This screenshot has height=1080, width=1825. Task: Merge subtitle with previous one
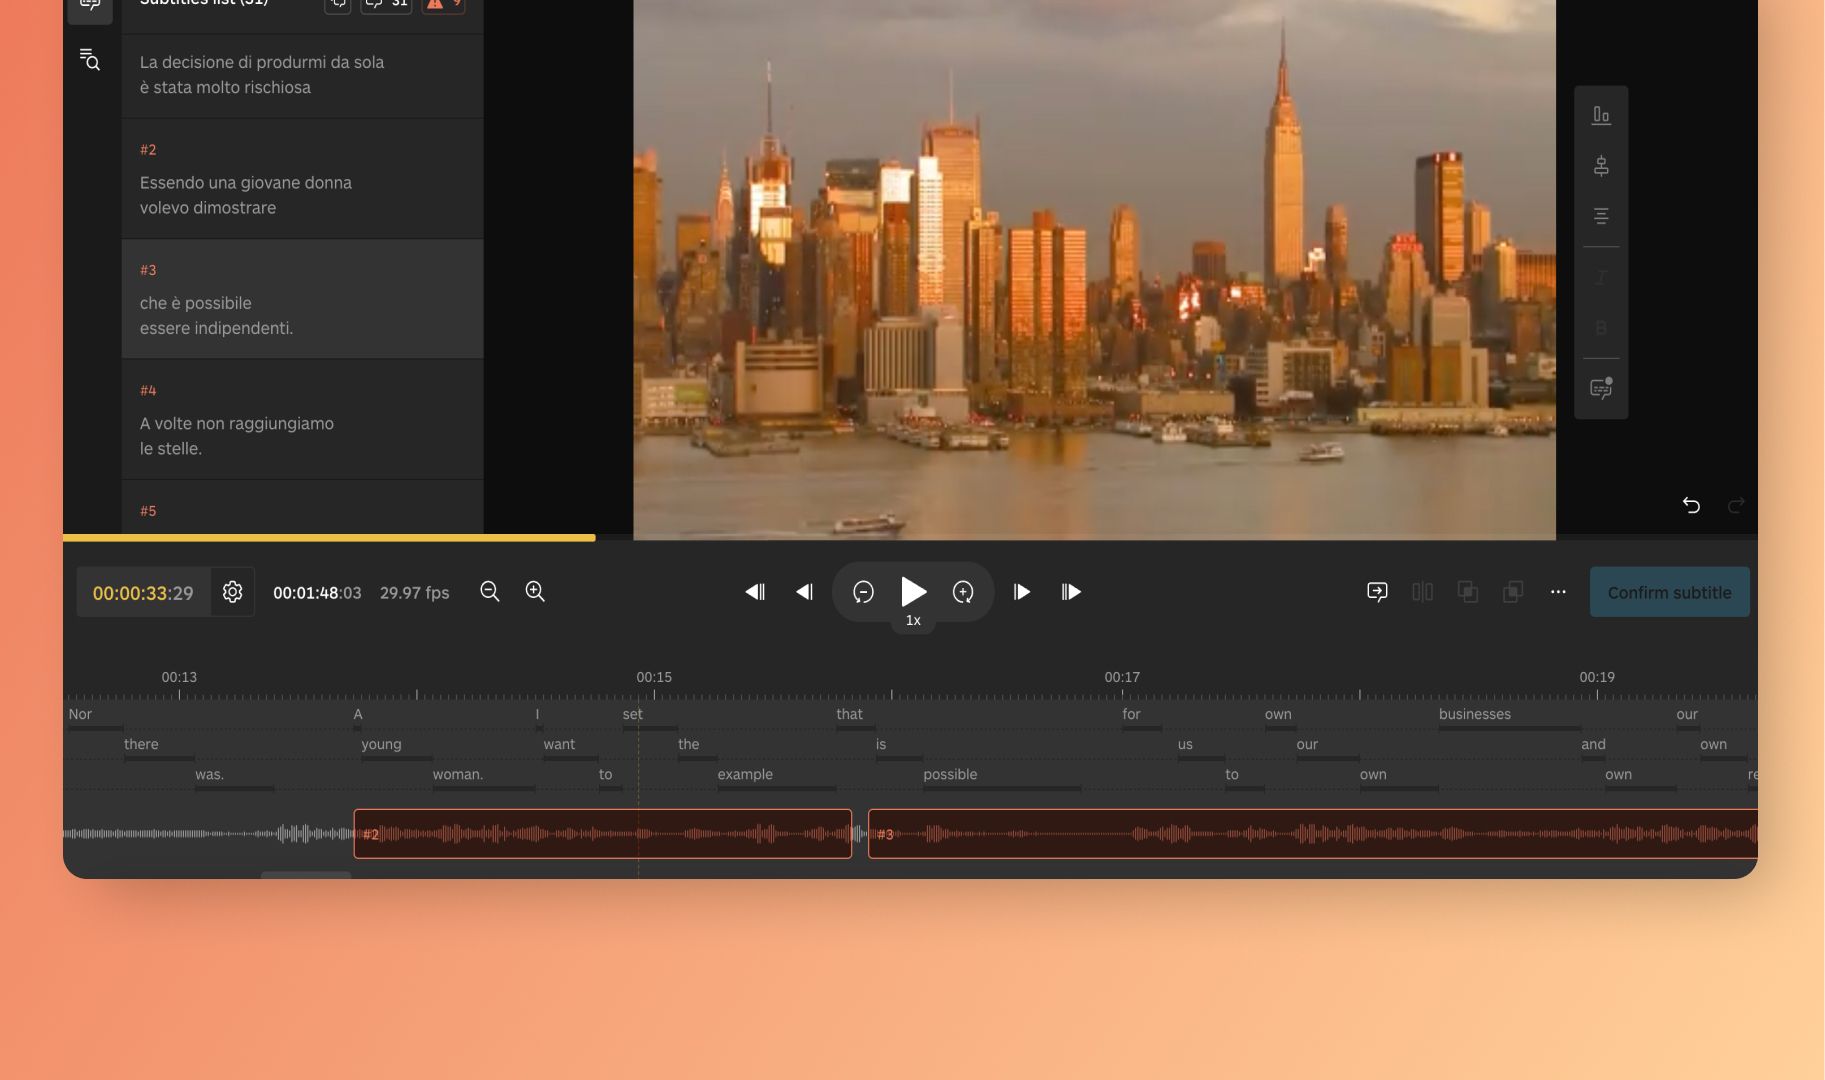1467,592
